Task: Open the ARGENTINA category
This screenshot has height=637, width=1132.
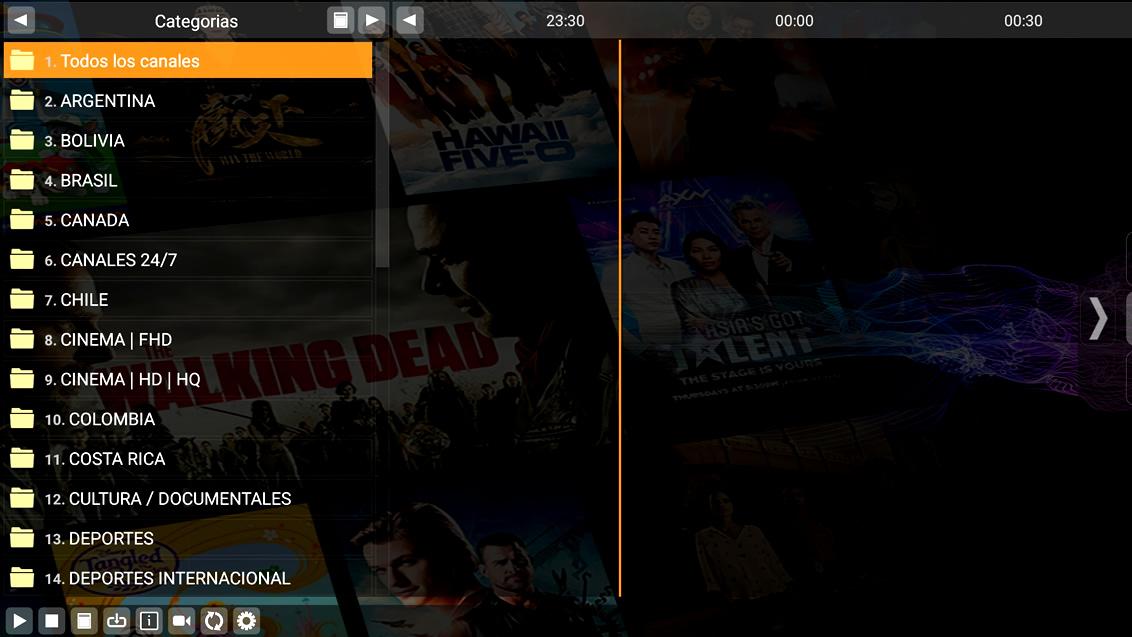Action: (188, 100)
